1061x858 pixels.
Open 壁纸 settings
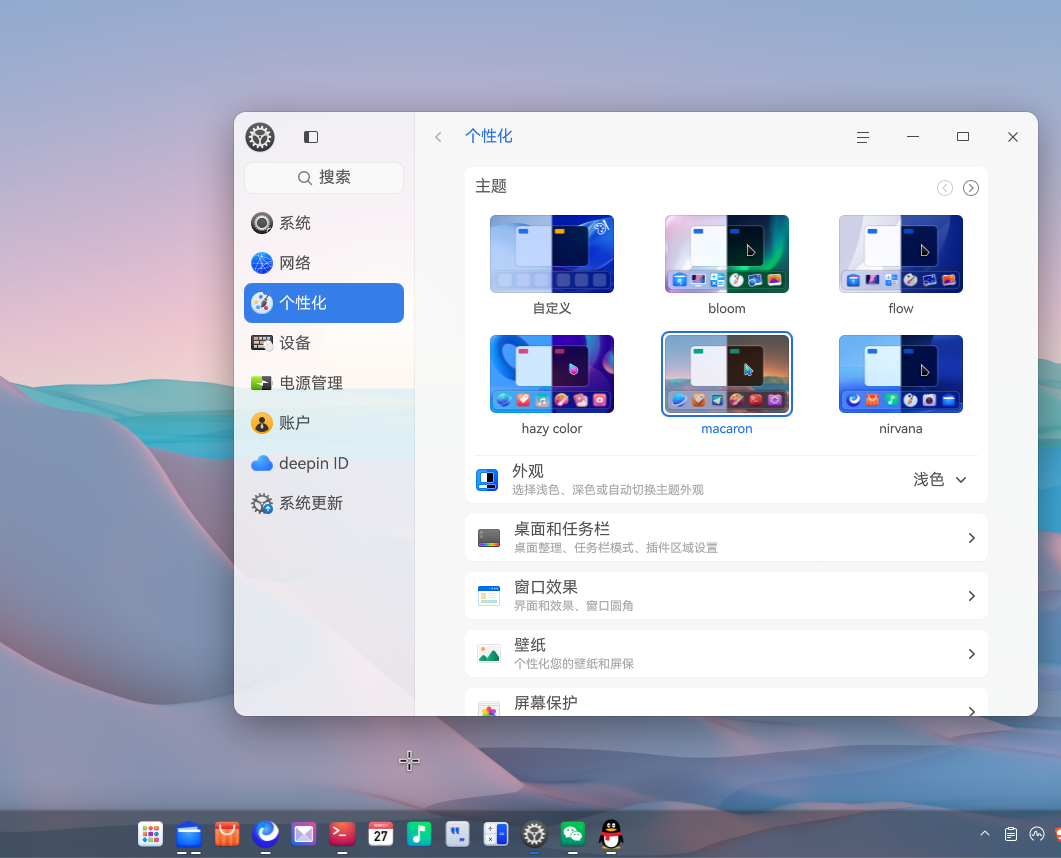point(726,654)
